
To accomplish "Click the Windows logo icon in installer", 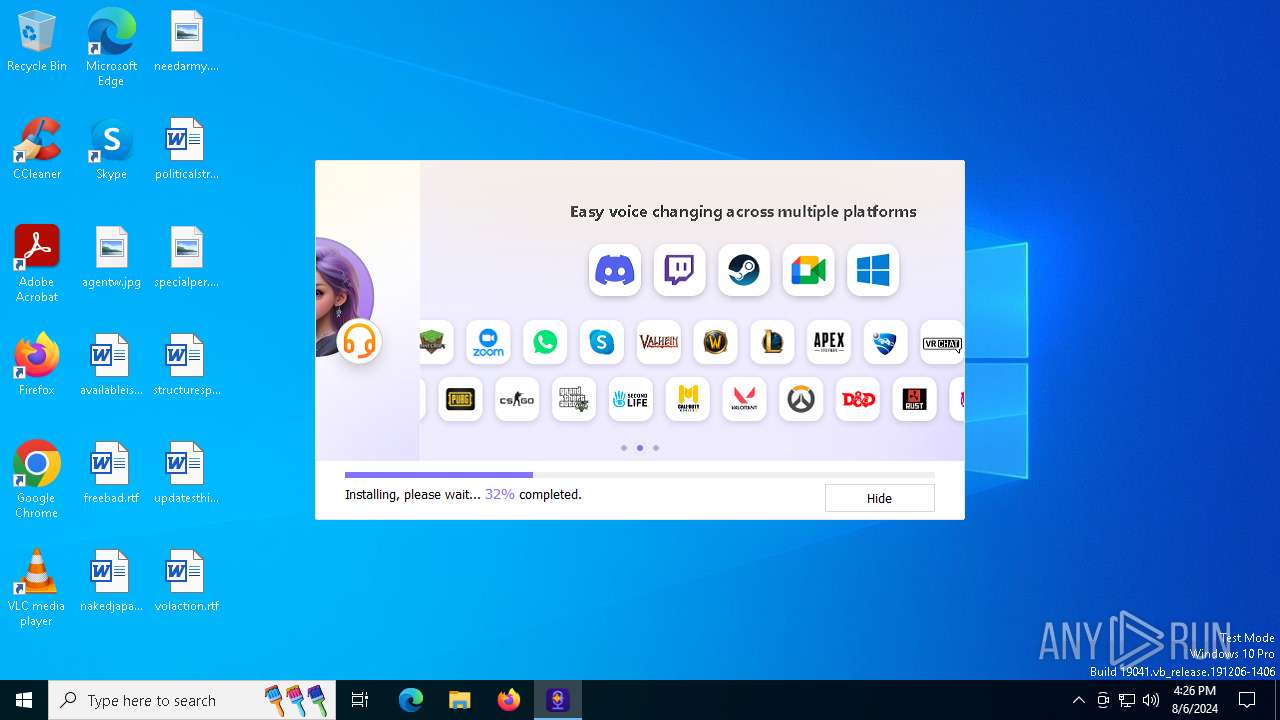I will pyautogui.click(x=873, y=270).
